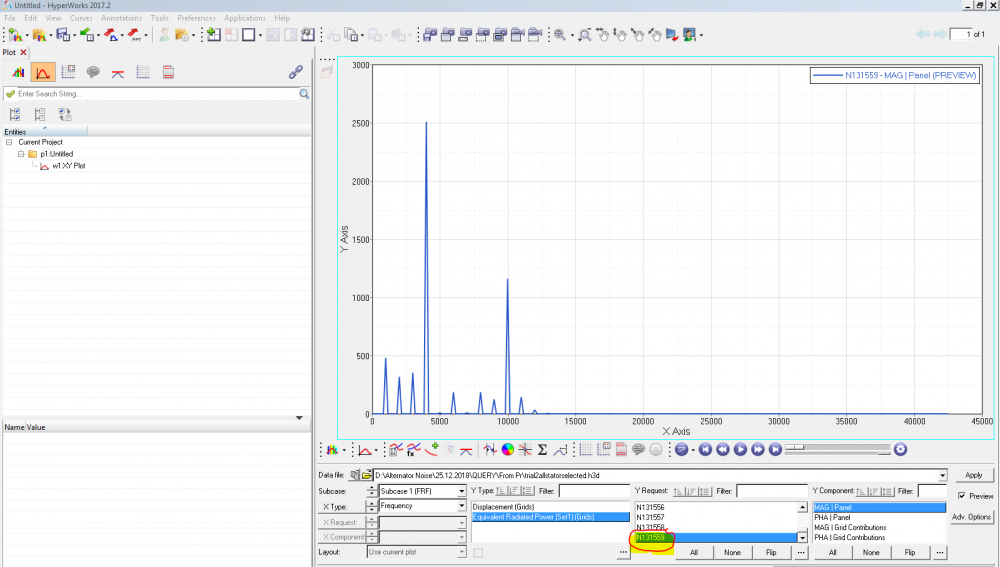Image resolution: width=1000 pixels, height=567 pixels.
Task: Select the Define Curves icon in the browser toolbar
Action: [43, 72]
